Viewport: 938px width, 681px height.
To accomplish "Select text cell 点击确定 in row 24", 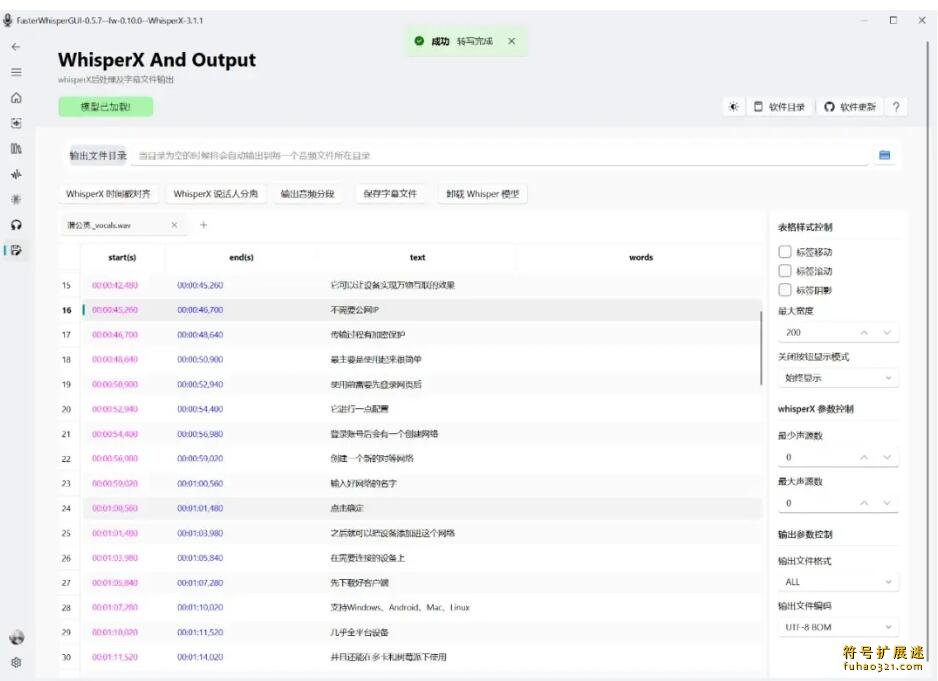I will (x=347, y=508).
